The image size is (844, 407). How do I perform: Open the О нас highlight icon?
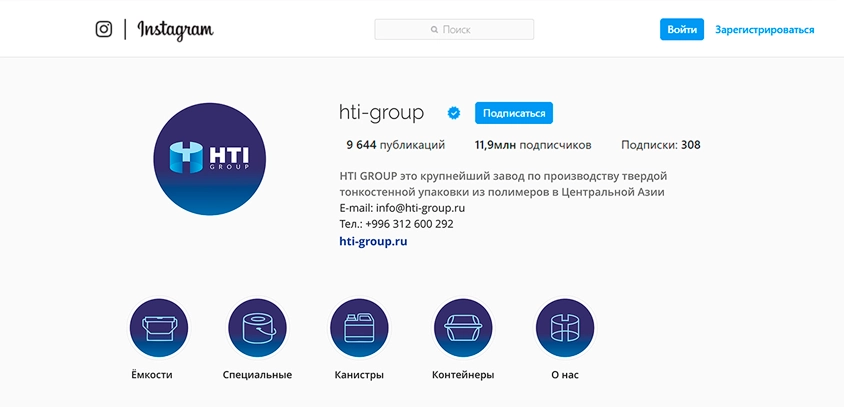(565, 328)
